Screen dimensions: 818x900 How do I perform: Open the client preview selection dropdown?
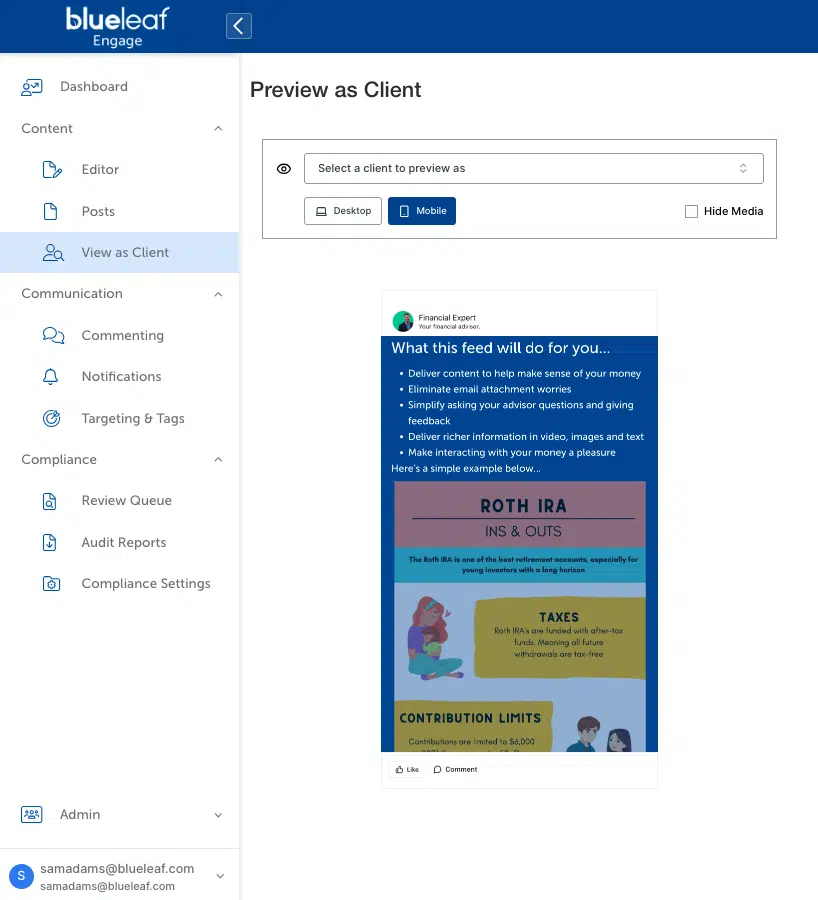pyautogui.click(x=533, y=168)
